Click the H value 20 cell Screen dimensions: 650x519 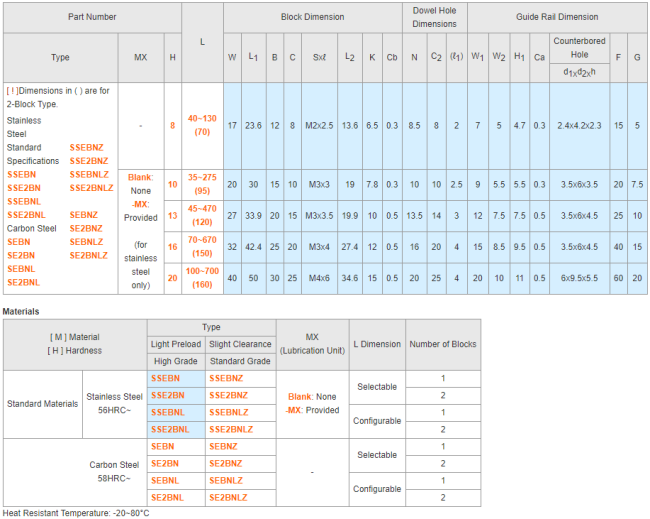coord(172,277)
